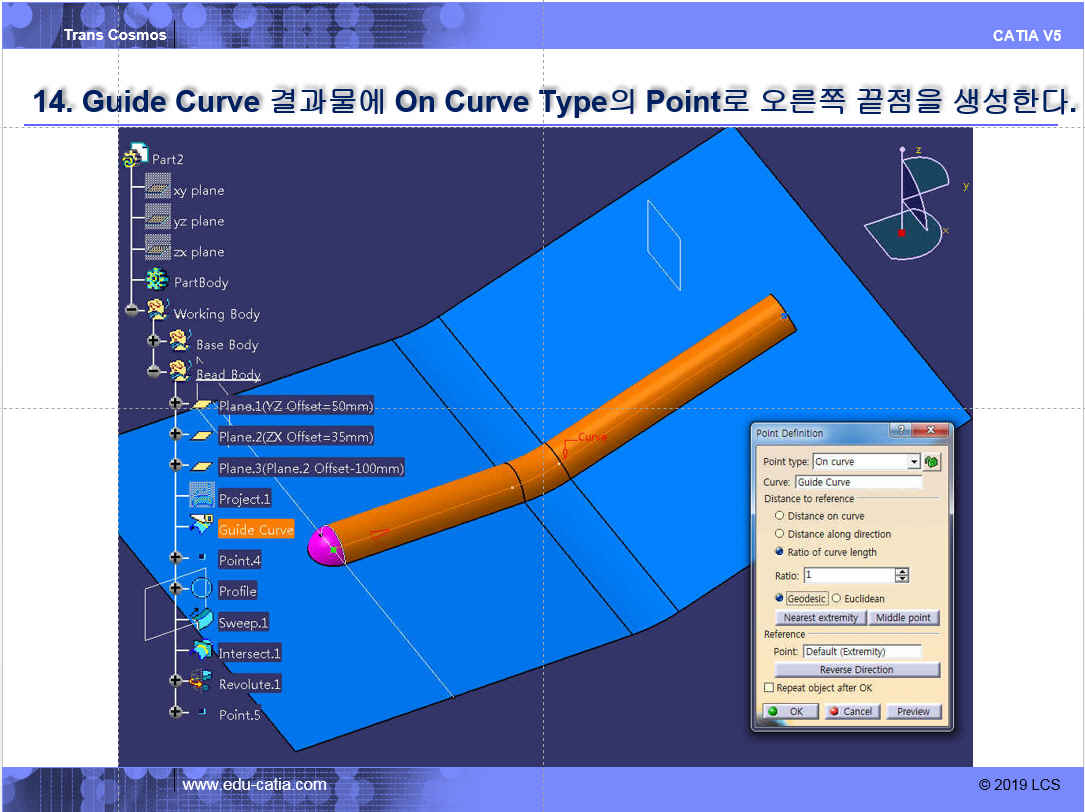The width and height of the screenshot is (1085, 812).
Task: Click the Curve input field
Action: pos(857,482)
